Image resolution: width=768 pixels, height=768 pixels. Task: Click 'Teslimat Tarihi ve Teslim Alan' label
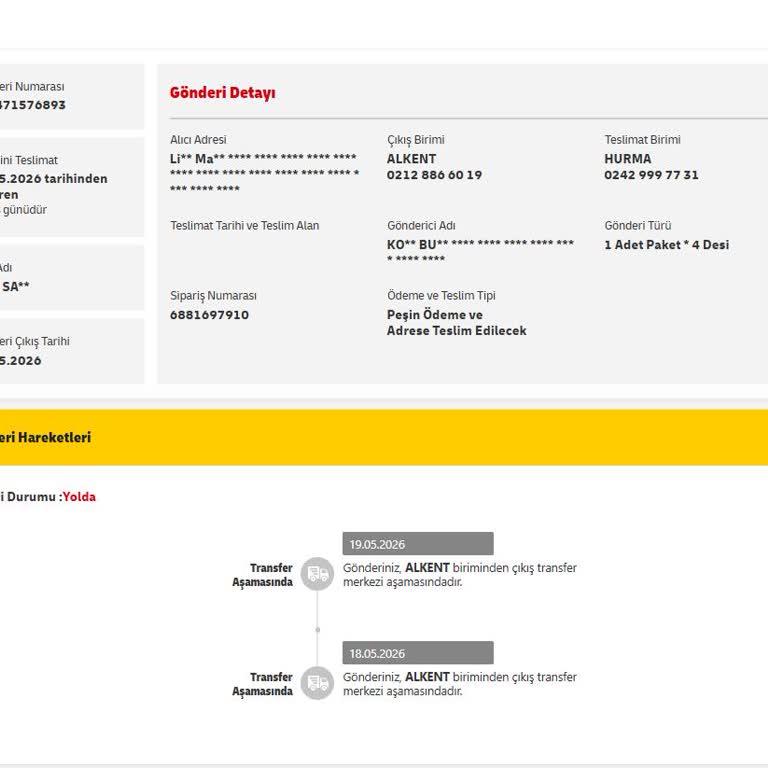pyautogui.click(x=244, y=225)
